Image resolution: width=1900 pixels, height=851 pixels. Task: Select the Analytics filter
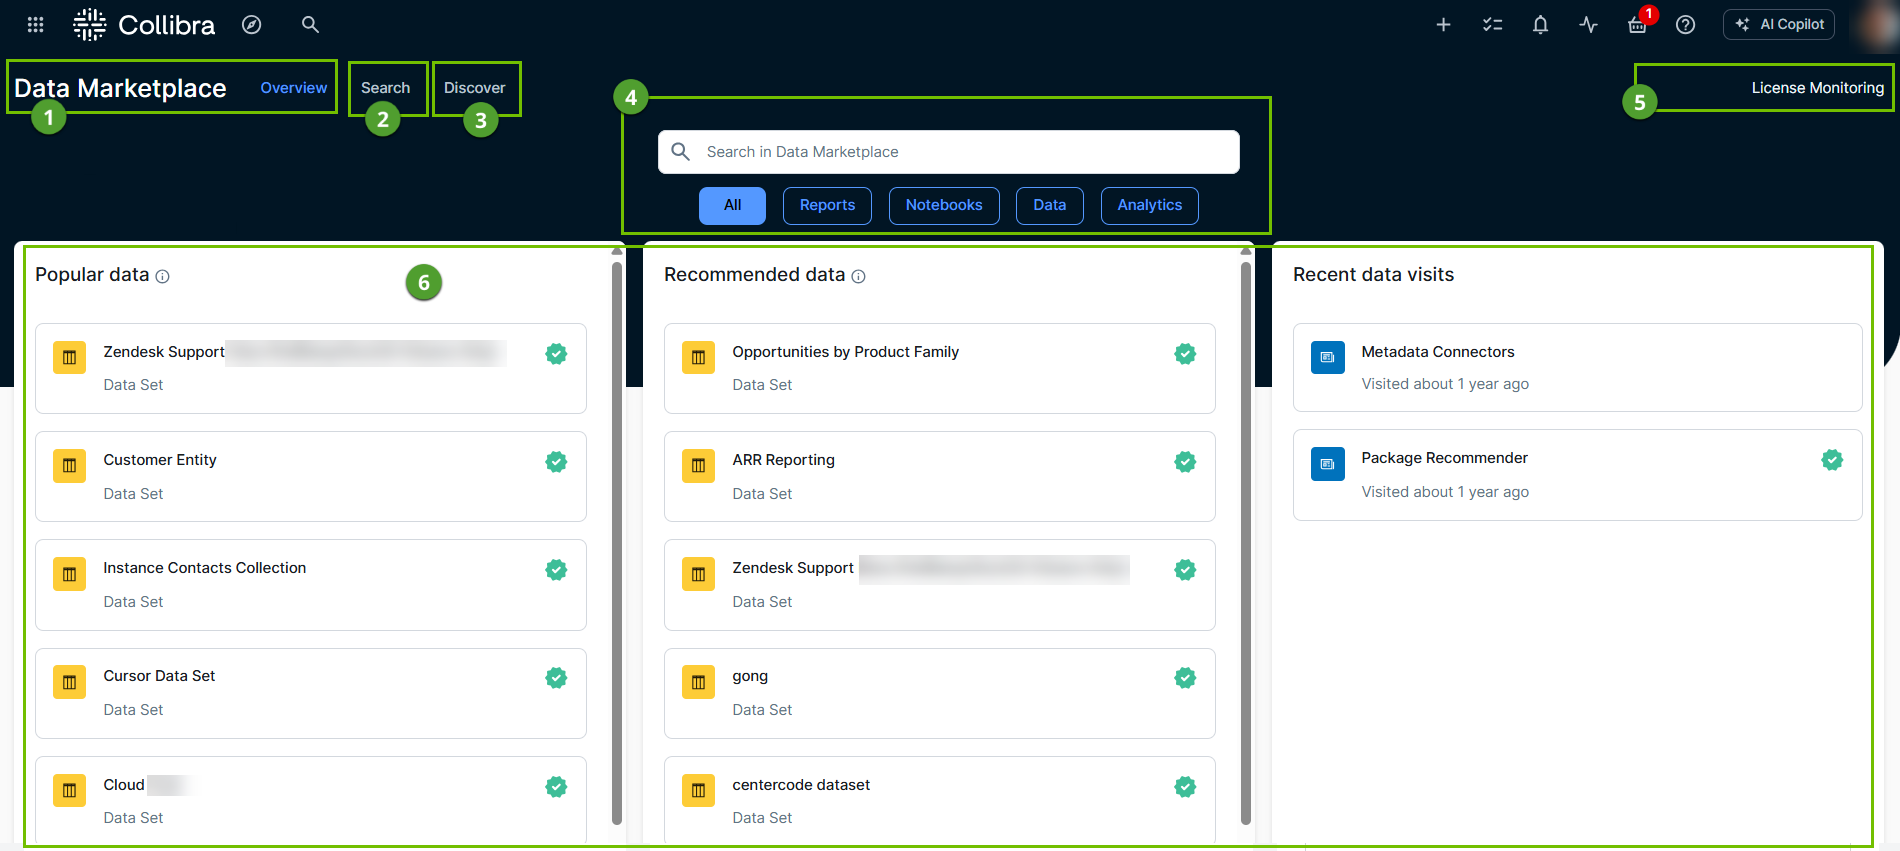click(1149, 205)
